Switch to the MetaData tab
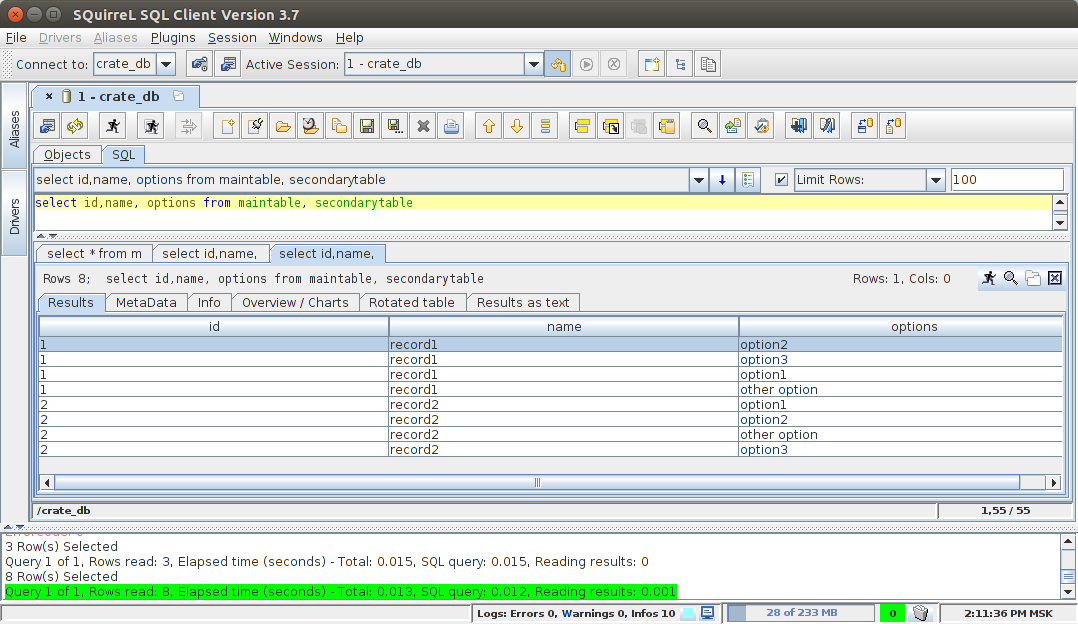The image size is (1078, 624). pyautogui.click(x=146, y=302)
